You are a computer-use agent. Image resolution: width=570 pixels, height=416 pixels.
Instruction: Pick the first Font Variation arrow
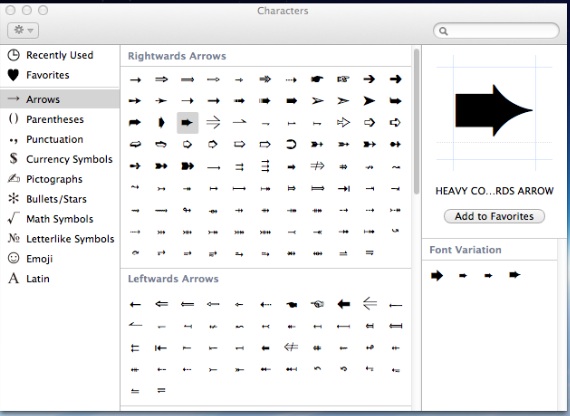pyautogui.click(x=437, y=275)
